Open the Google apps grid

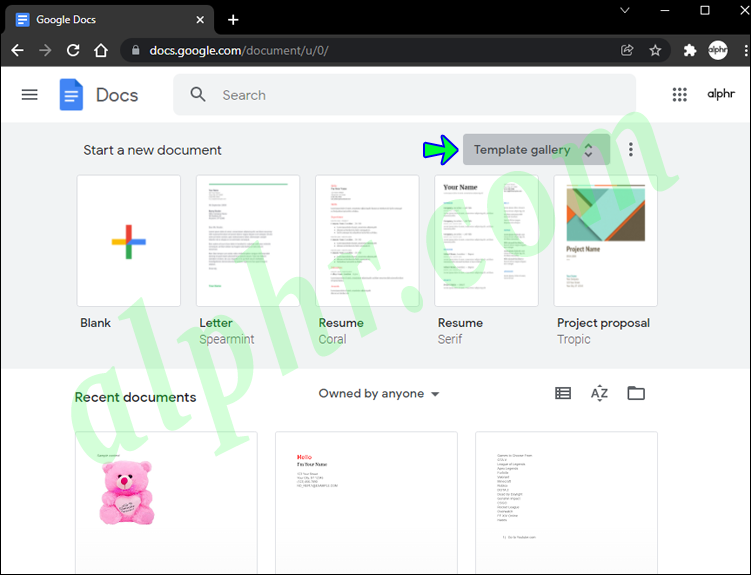point(679,94)
